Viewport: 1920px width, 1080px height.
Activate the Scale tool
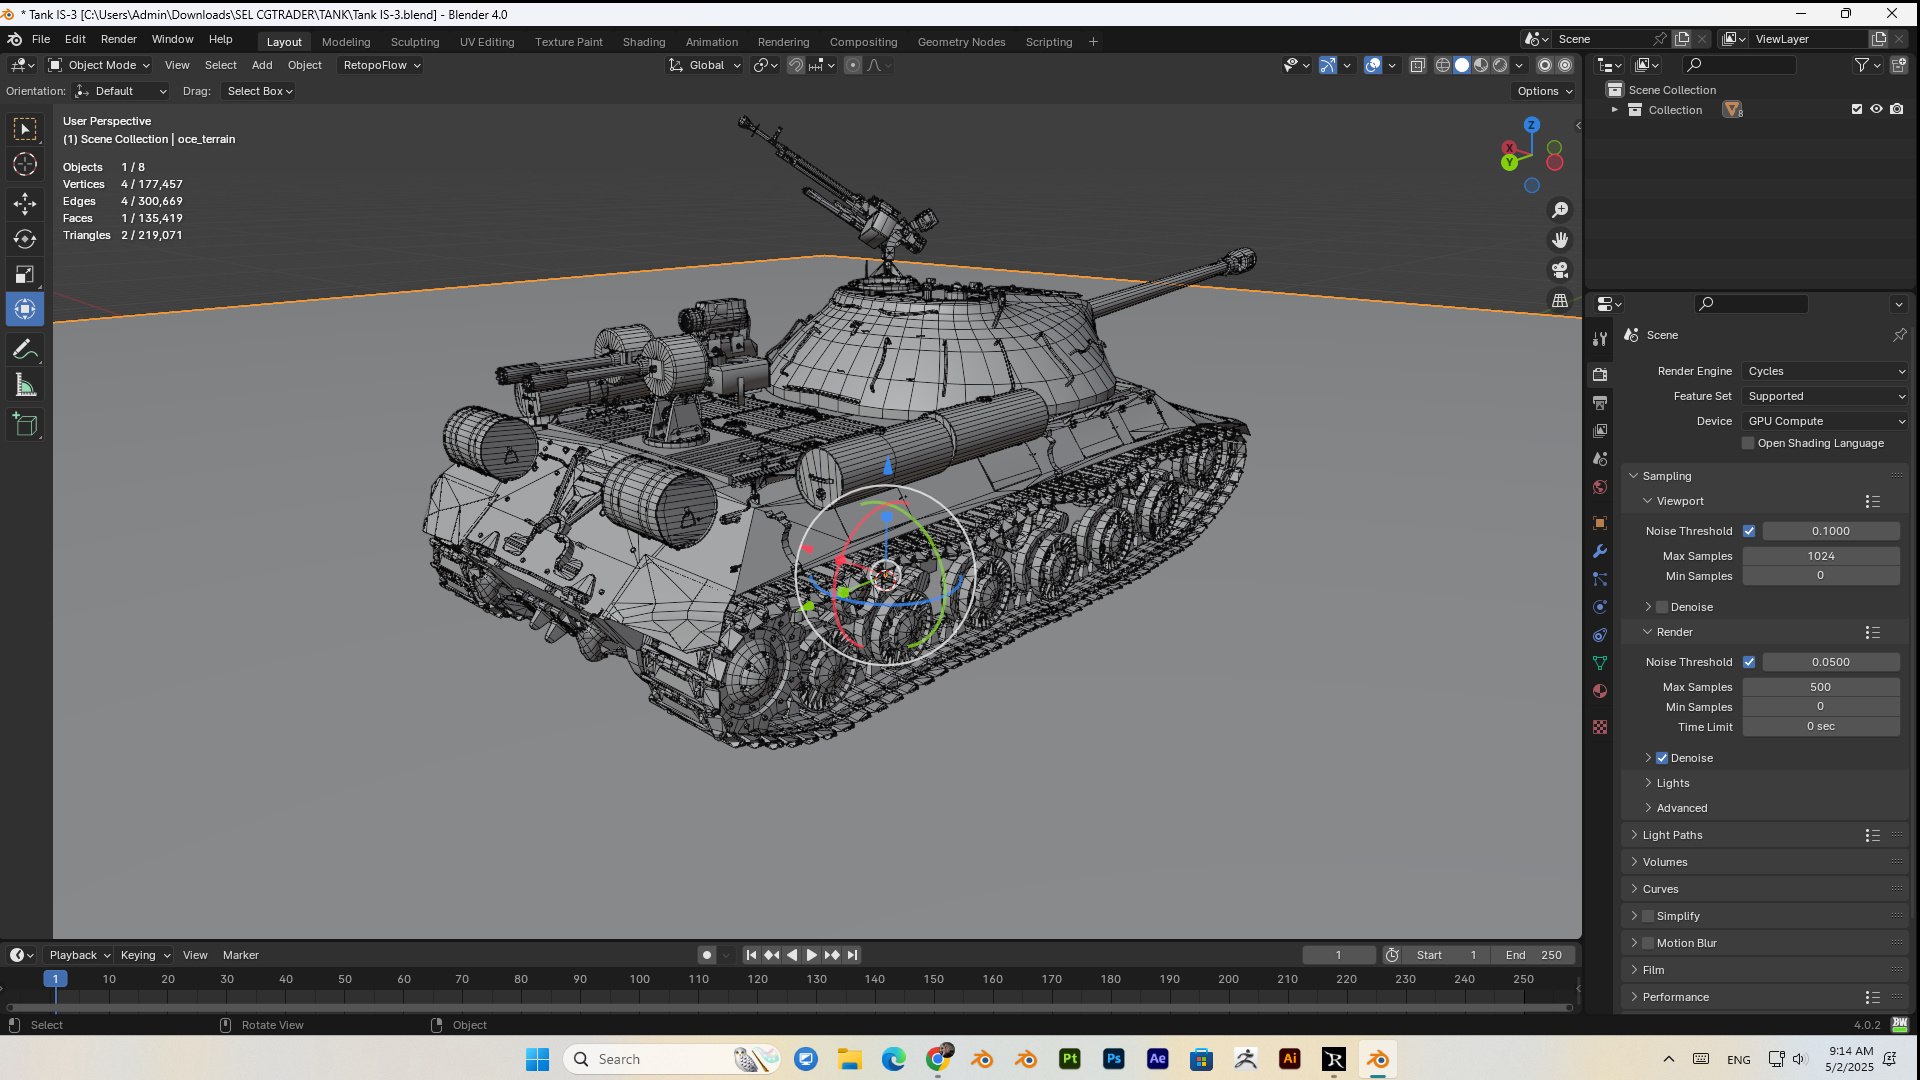pyautogui.click(x=25, y=274)
